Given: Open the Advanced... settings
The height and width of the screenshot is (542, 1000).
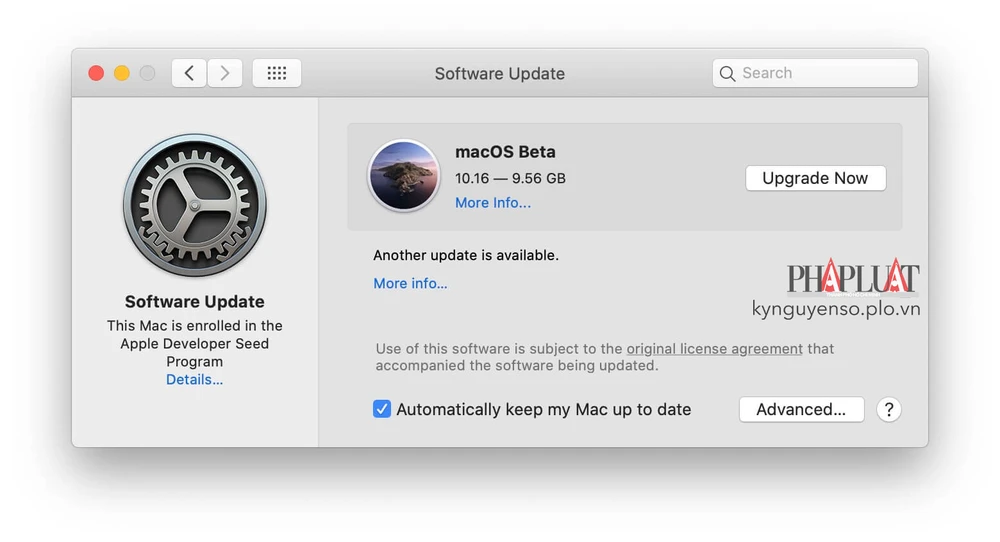Looking at the screenshot, I should (801, 409).
